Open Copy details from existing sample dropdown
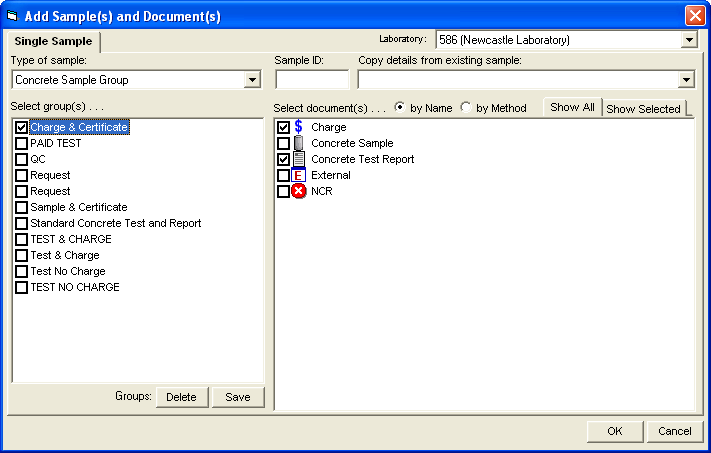Screen dimensions: 711x453 (x=686, y=80)
